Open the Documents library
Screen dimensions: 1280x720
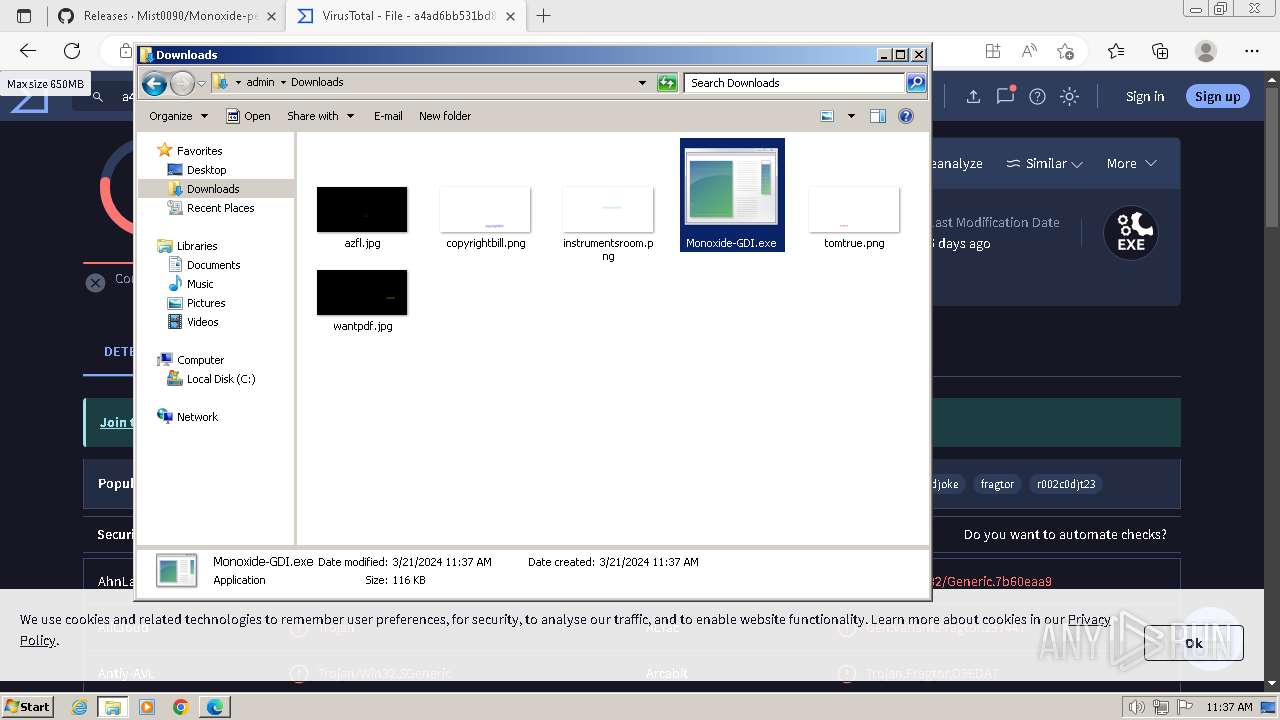point(213,265)
